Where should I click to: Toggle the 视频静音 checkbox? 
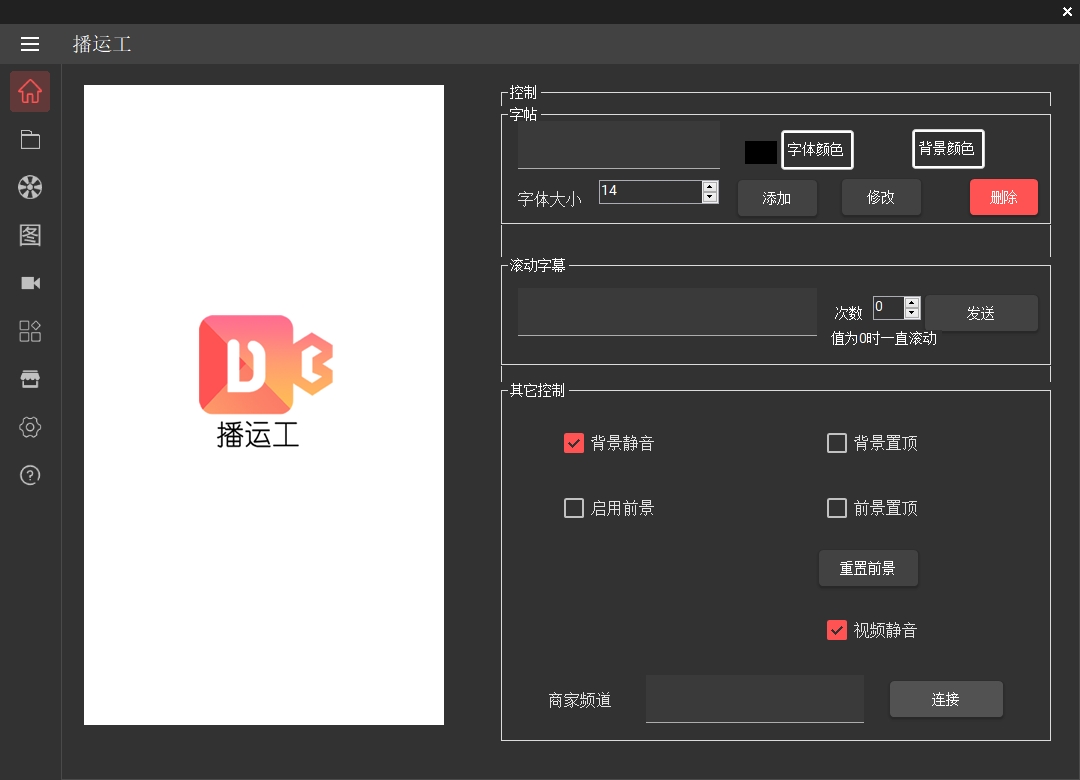click(837, 630)
